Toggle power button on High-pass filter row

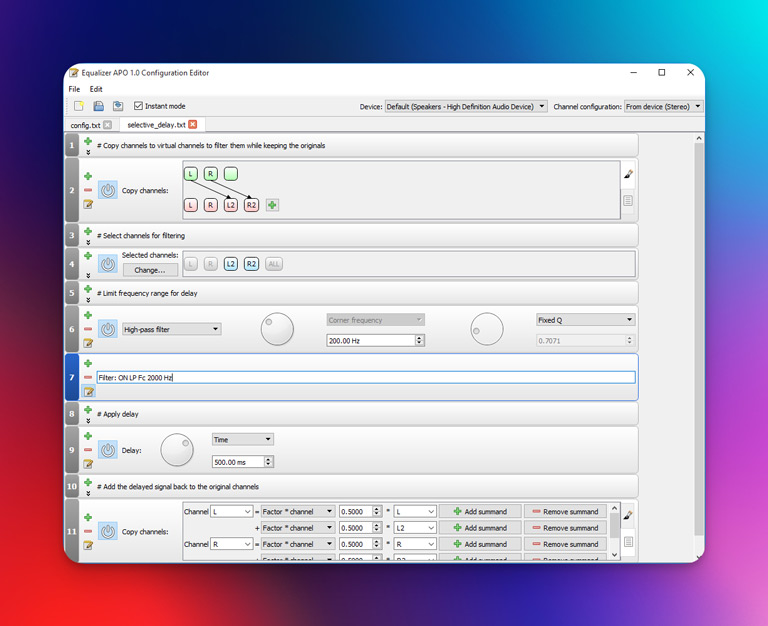pyautogui.click(x=108, y=329)
